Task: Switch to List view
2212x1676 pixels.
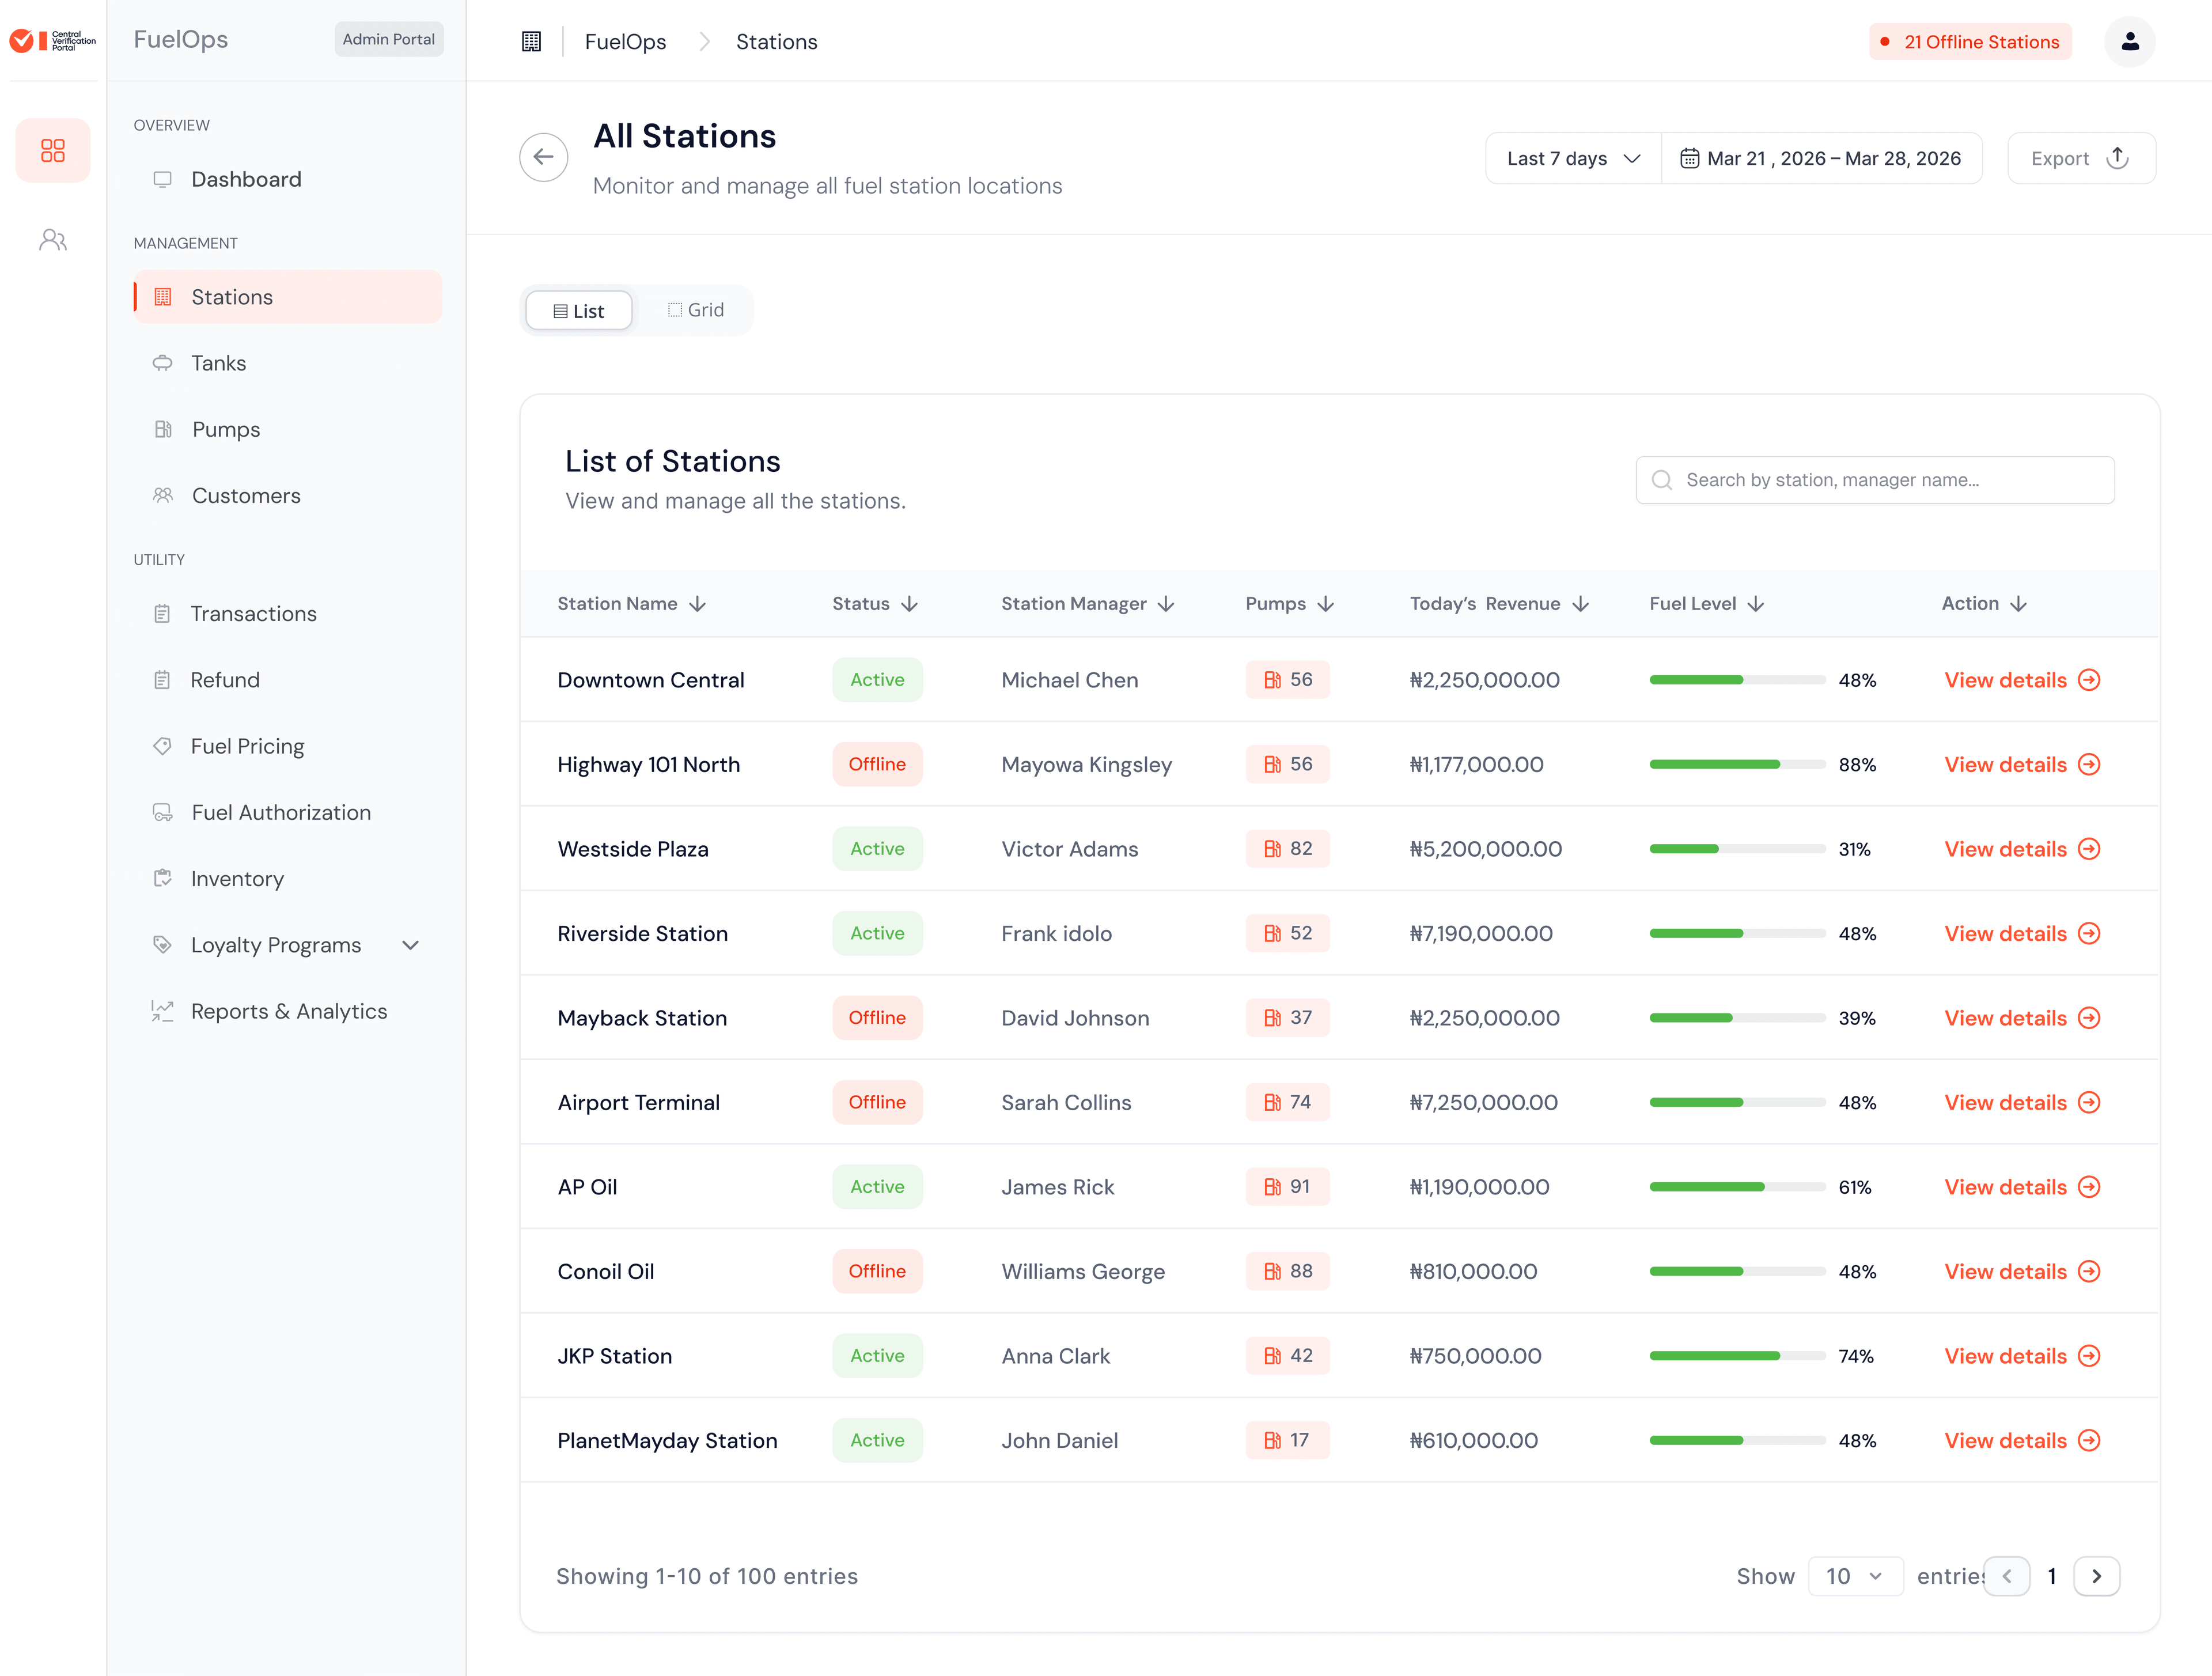Action: tap(579, 311)
